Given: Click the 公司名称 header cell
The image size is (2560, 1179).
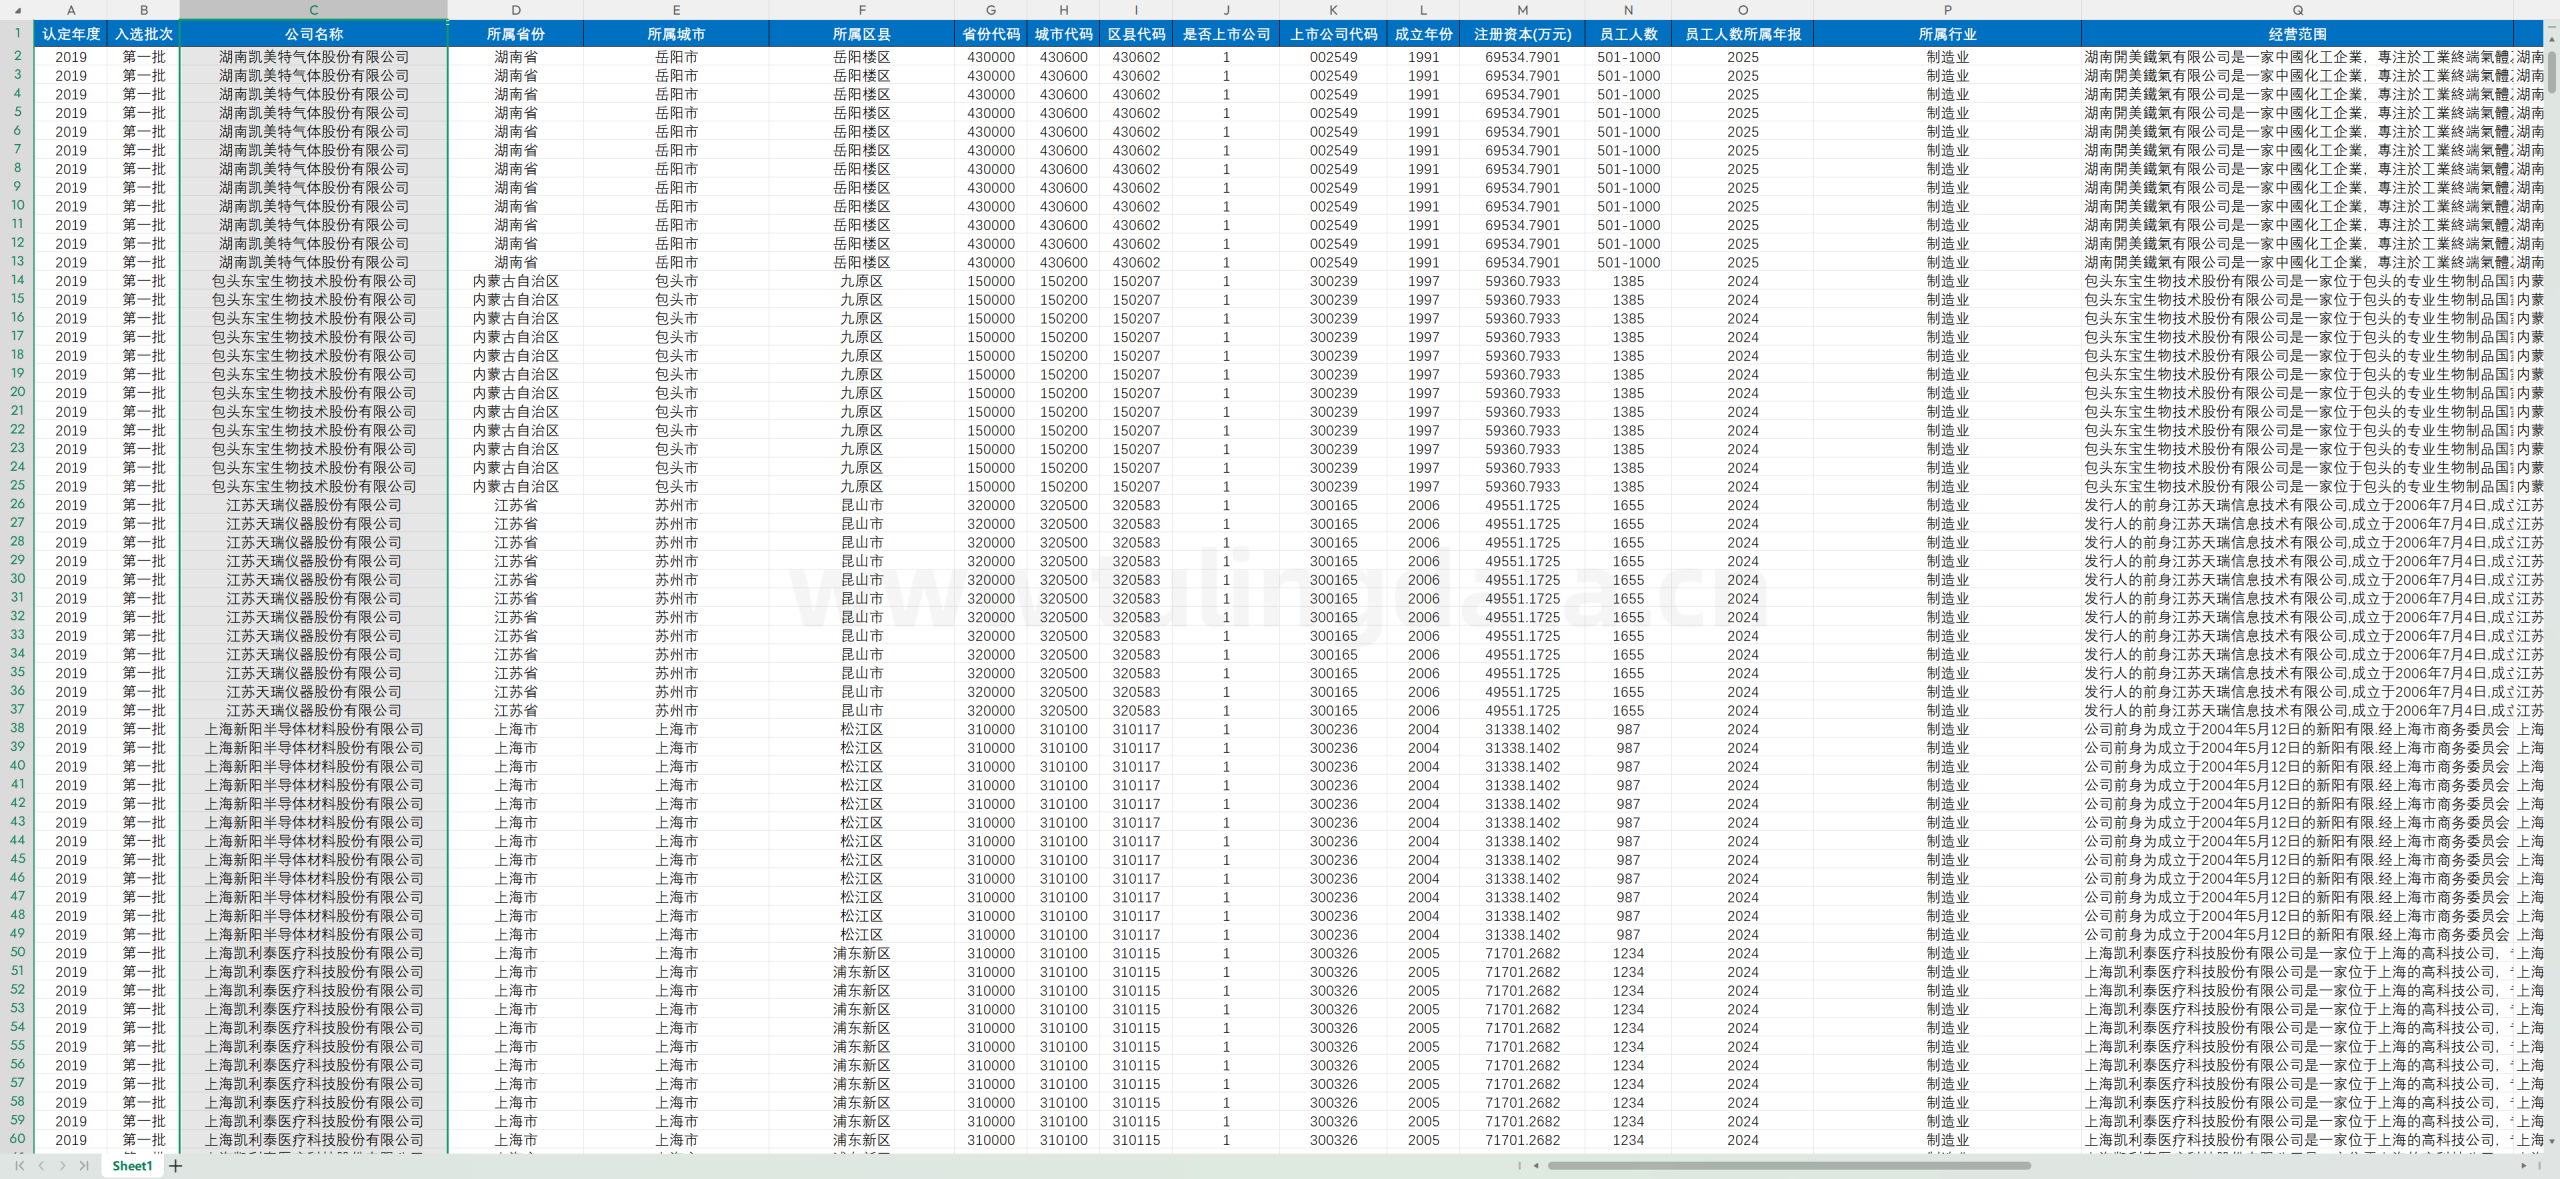Looking at the screenshot, I should (314, 34).
